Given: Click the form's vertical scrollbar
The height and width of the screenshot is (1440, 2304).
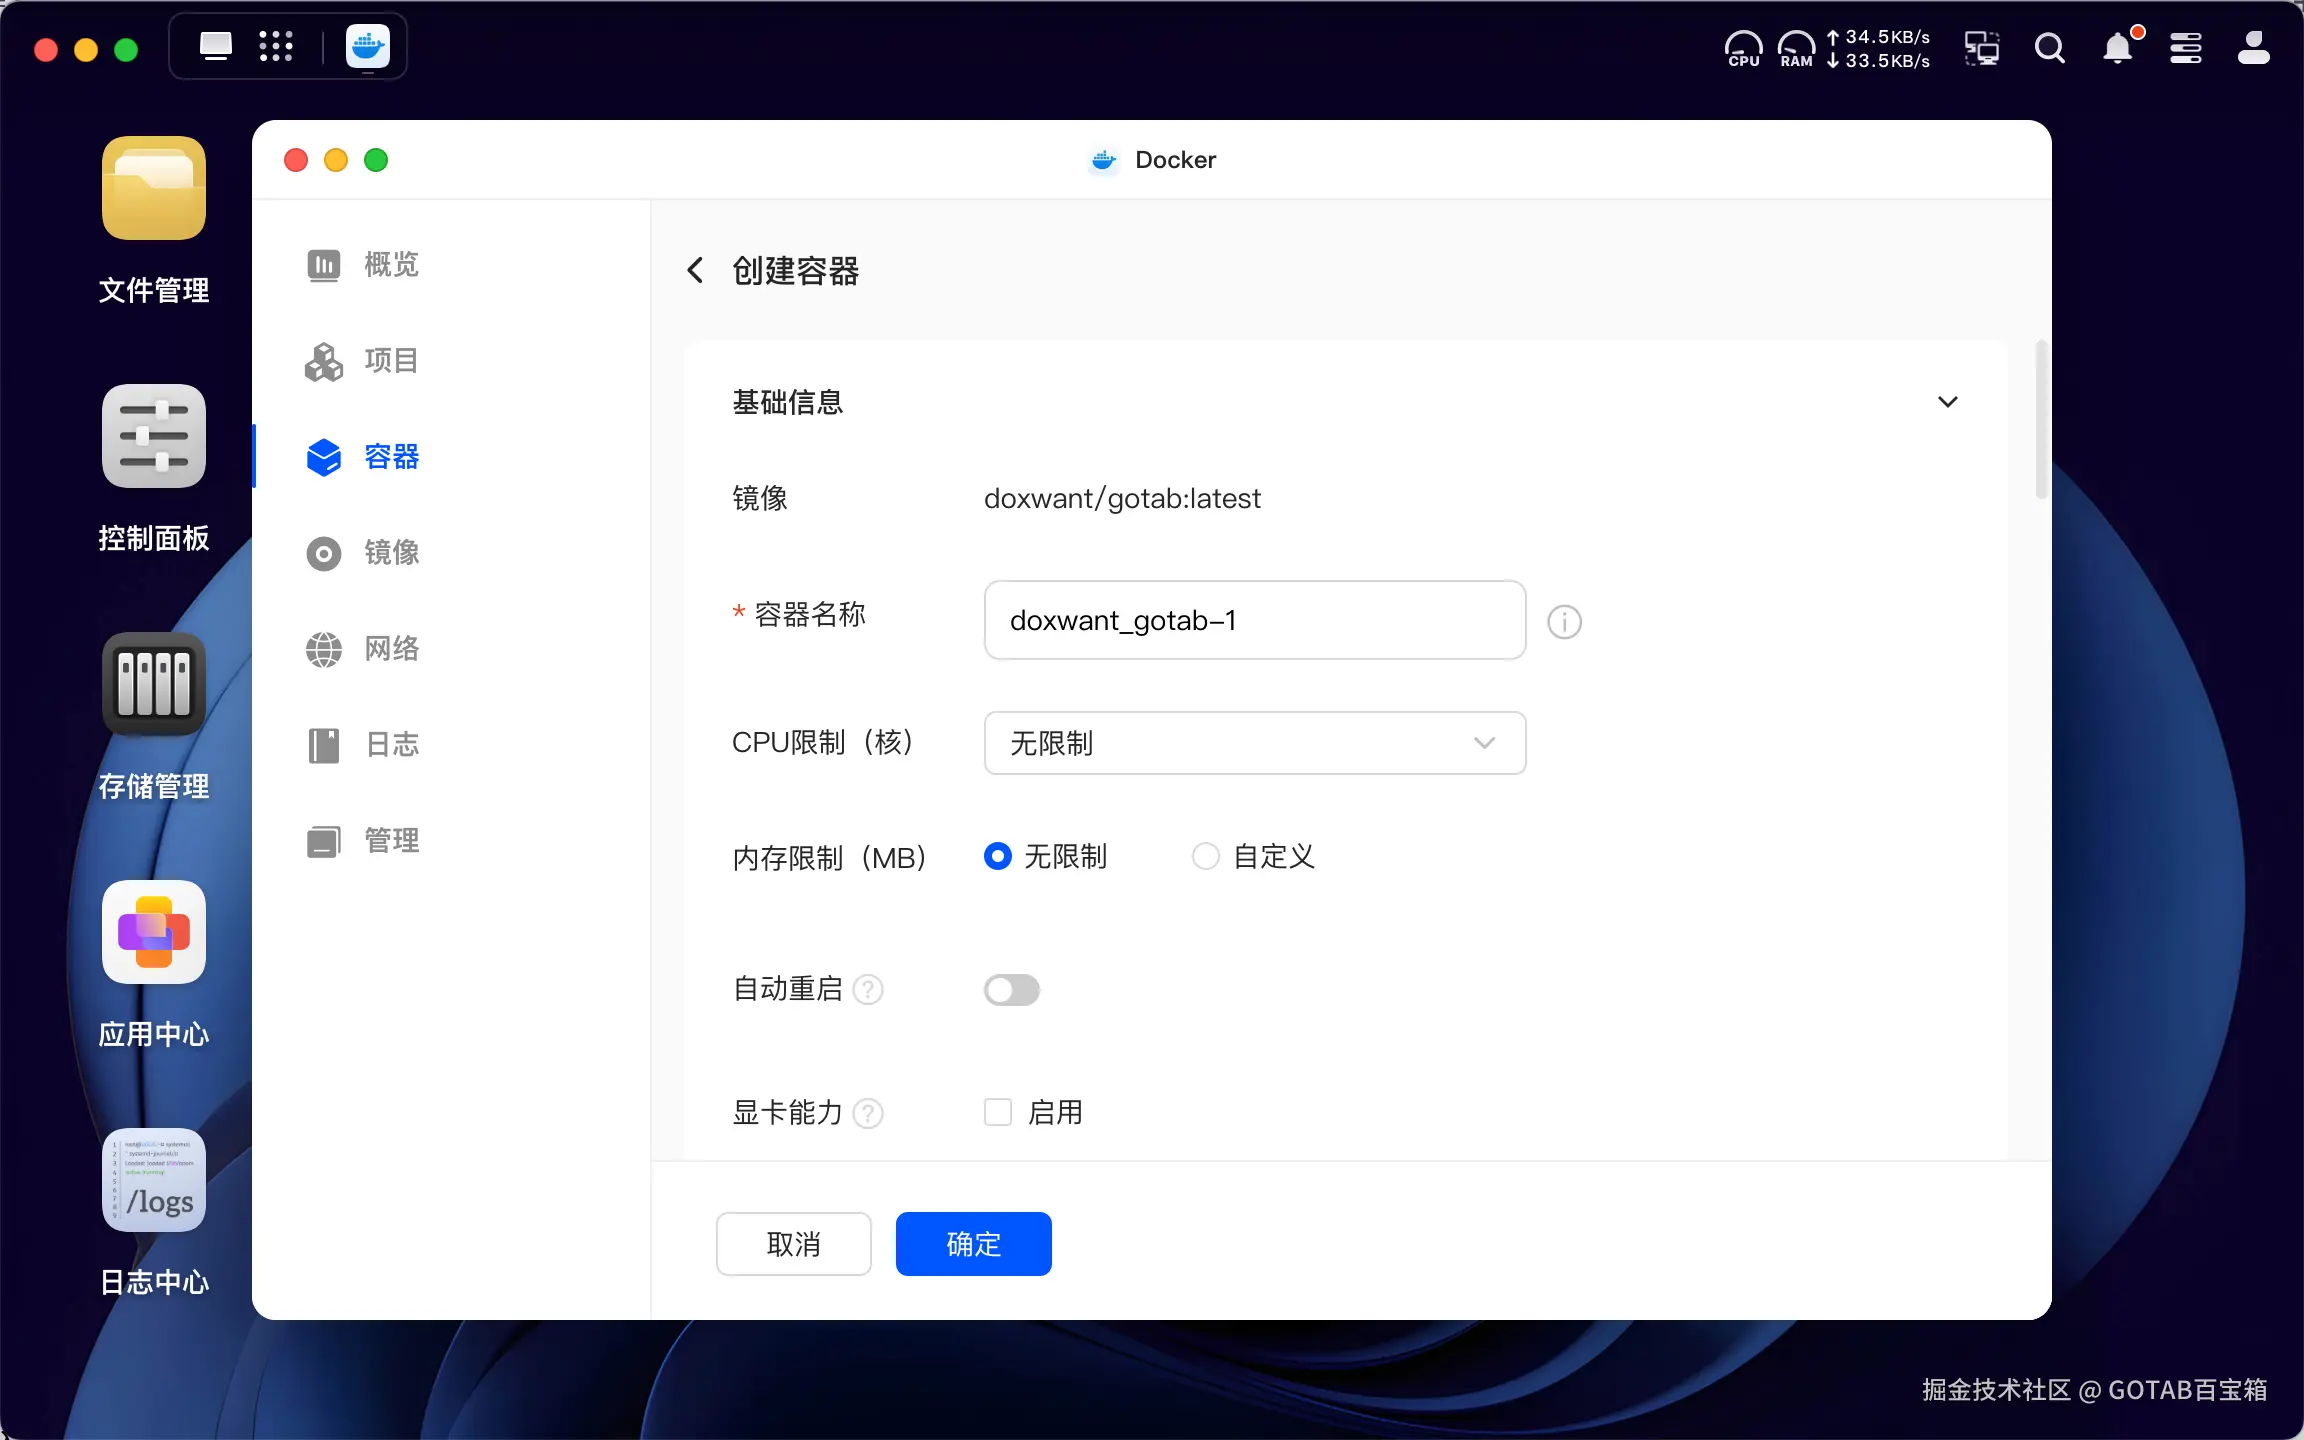Looking at the screenshot, I should click(2041, 420).
